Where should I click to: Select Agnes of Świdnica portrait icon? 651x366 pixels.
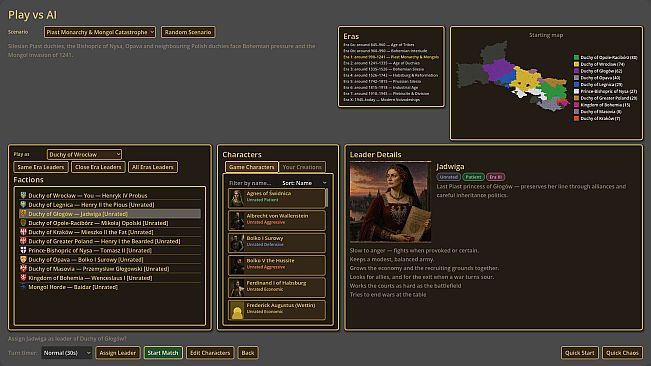[237, 198]
